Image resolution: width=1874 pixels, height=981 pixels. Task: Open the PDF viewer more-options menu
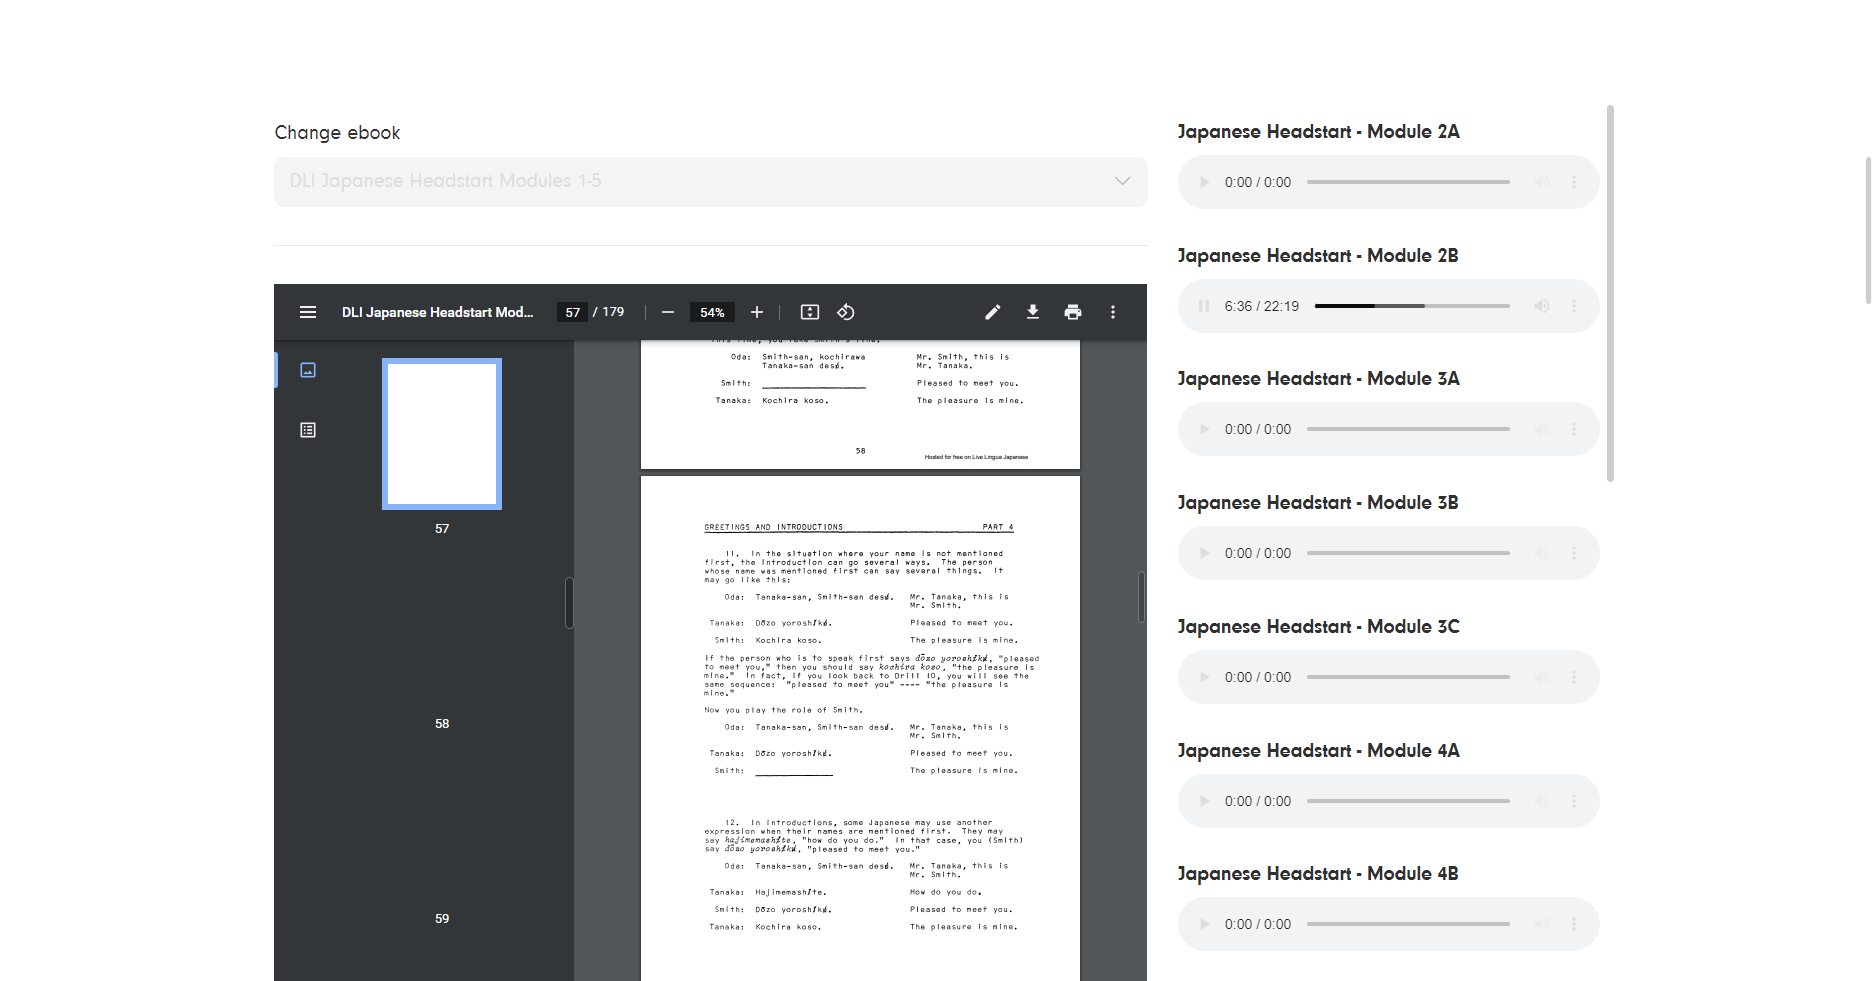[x=1112, y=312]
